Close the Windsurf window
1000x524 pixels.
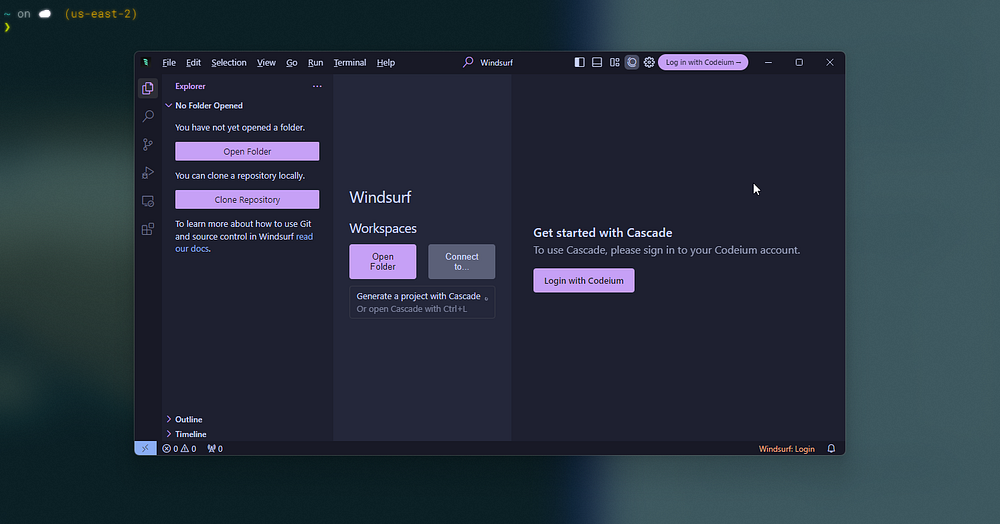coord(830,62)
